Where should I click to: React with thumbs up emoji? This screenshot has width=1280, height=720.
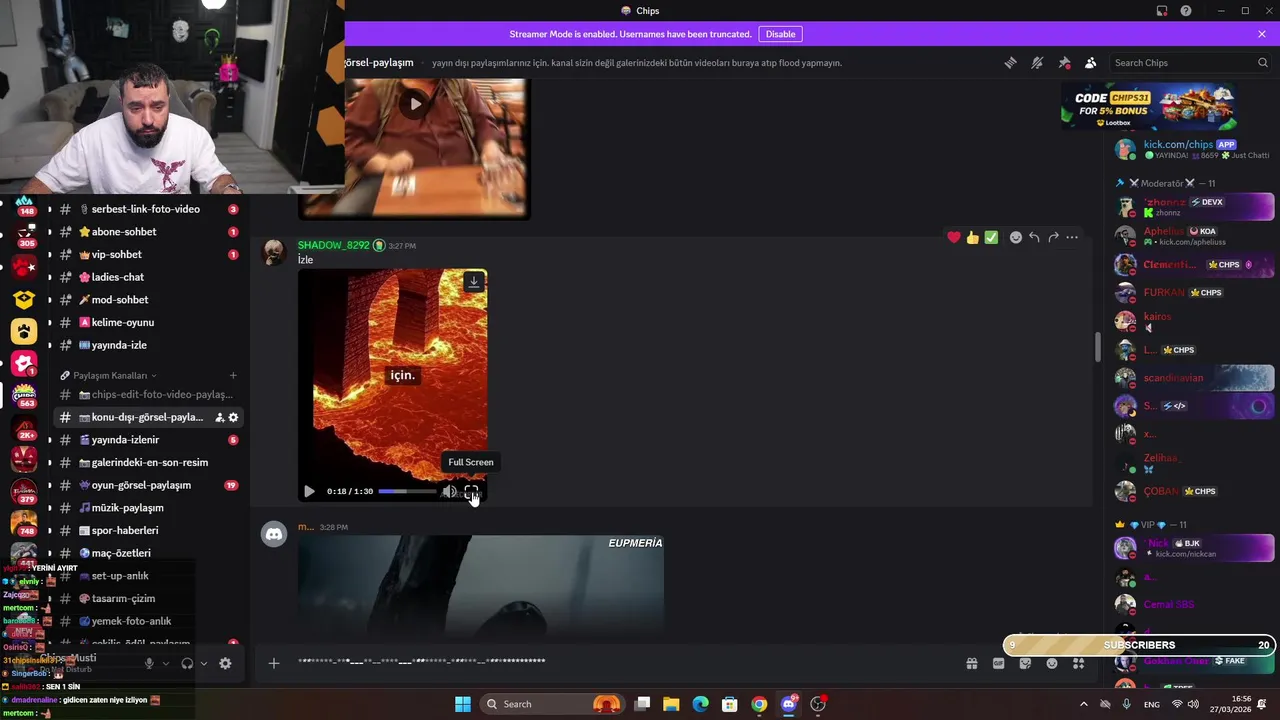coord(972,237)
